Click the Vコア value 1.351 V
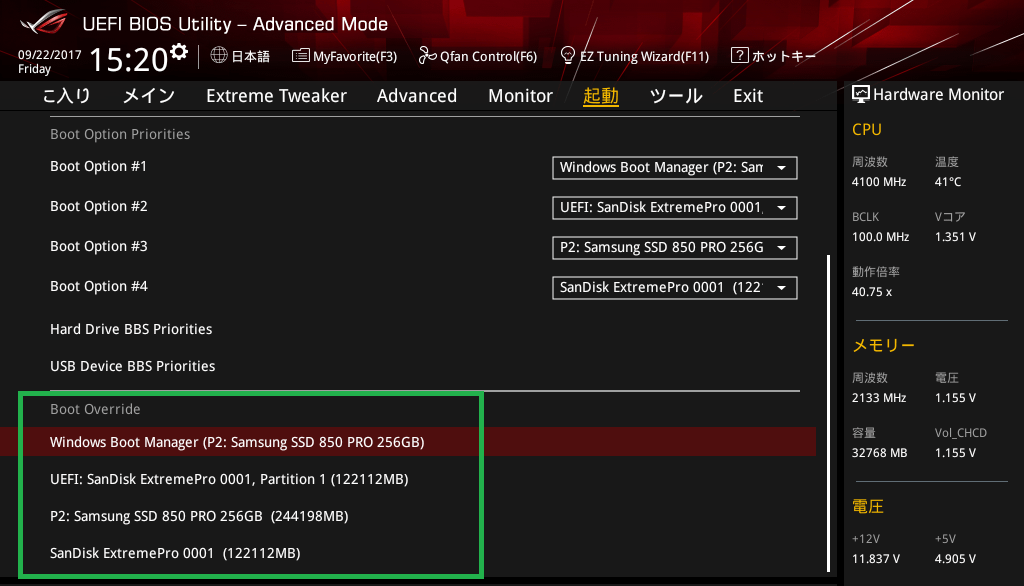This screenshot has width=1024, height=586. [x=955, y=237]
